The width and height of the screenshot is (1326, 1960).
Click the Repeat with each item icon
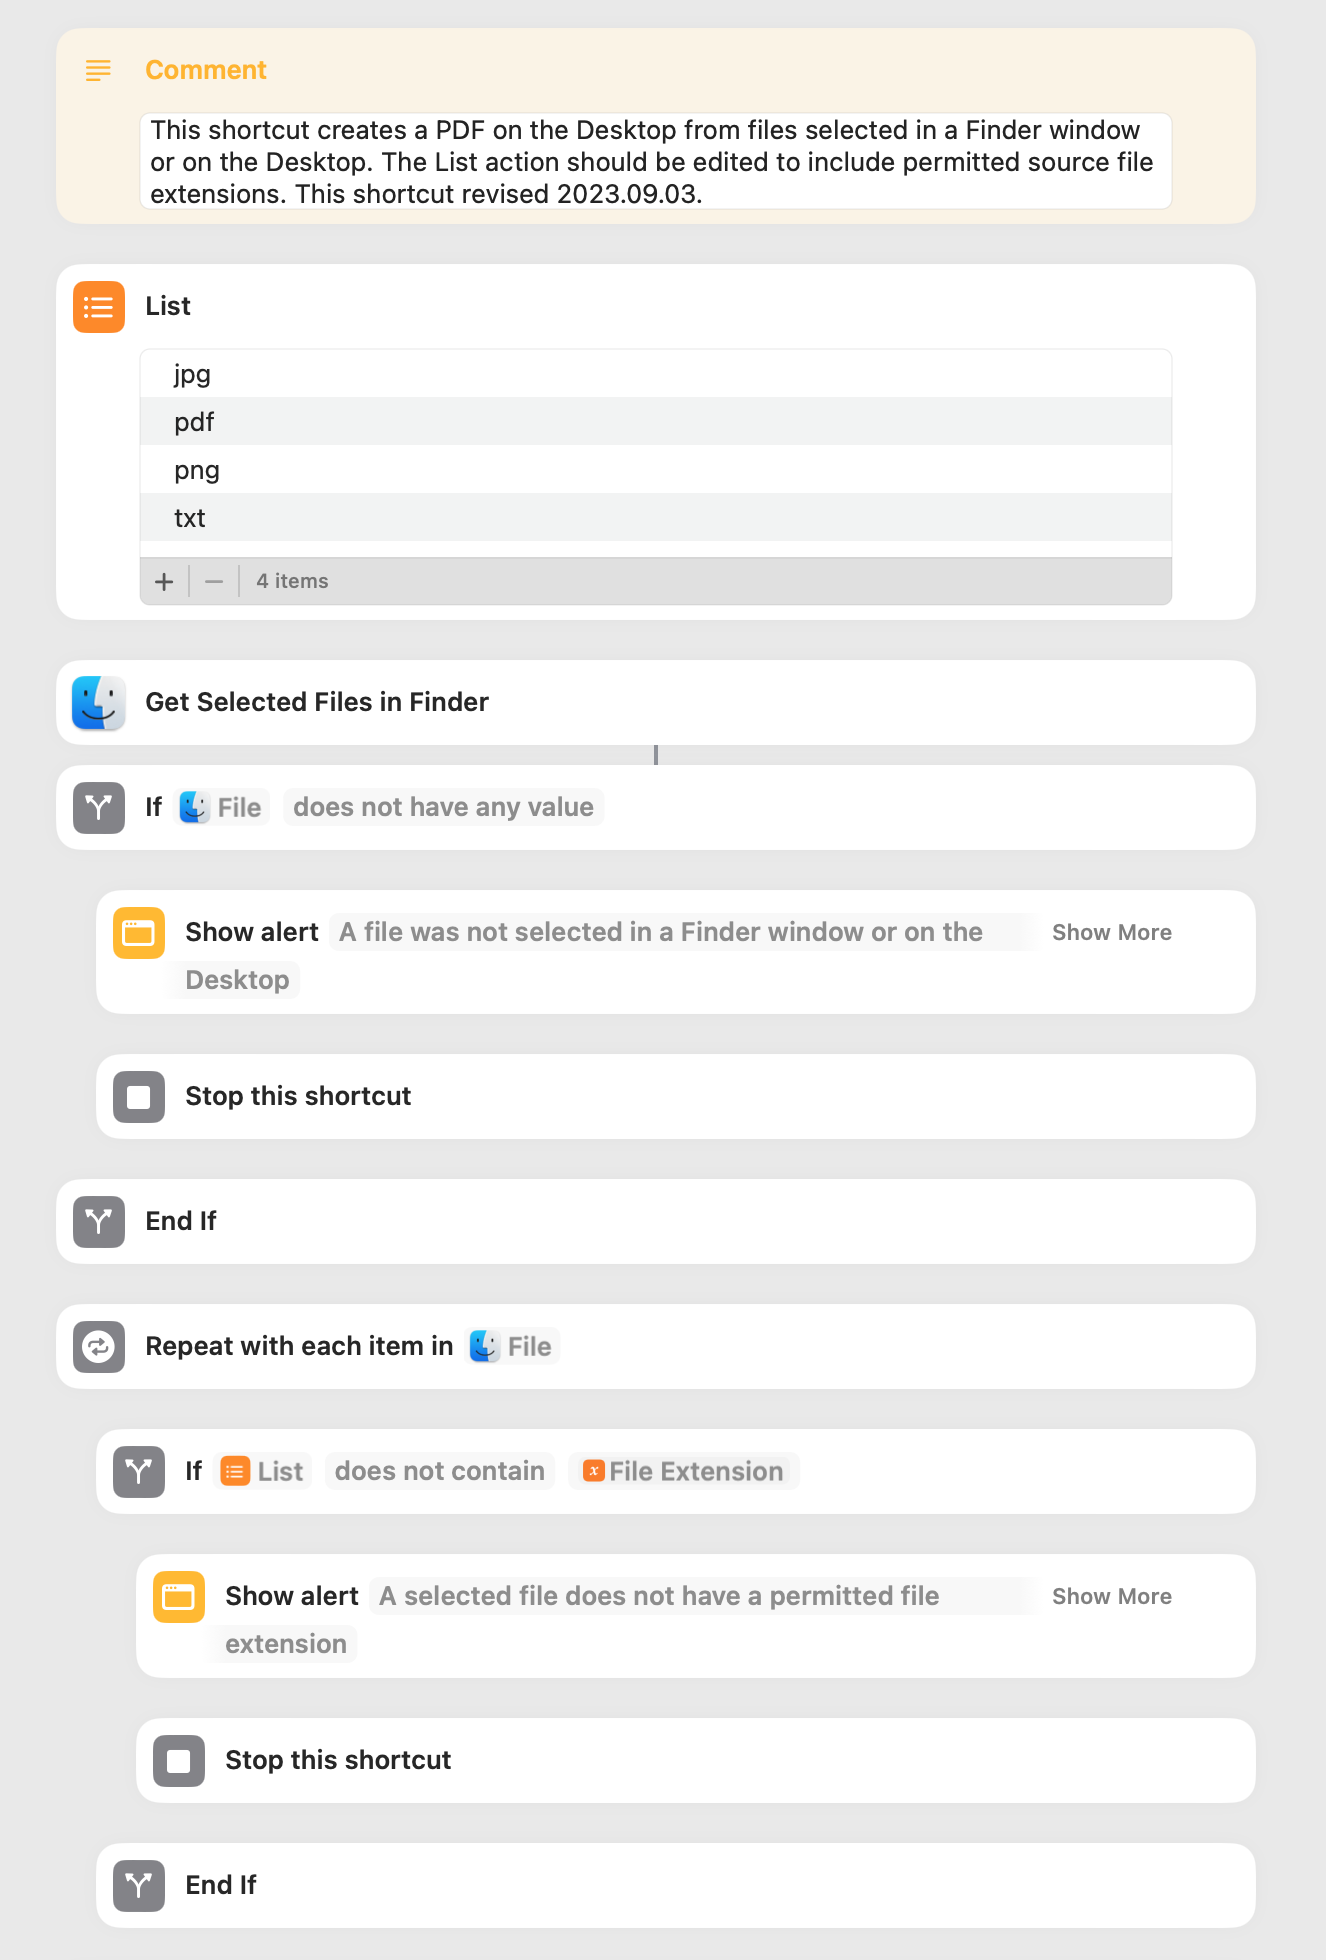point(99,1347)
